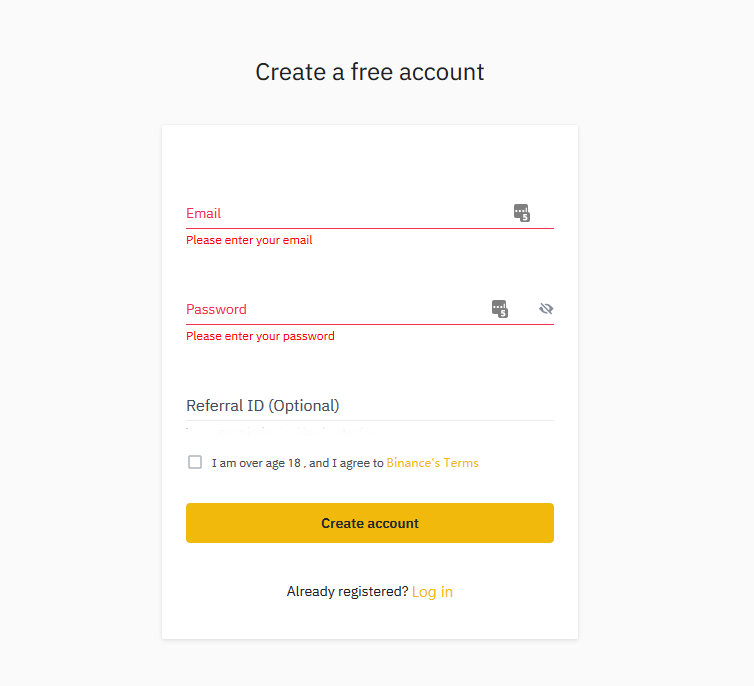Click the red Email placeholder label
The height and width of the screenshot is (686, 754).
pos(203,213)
